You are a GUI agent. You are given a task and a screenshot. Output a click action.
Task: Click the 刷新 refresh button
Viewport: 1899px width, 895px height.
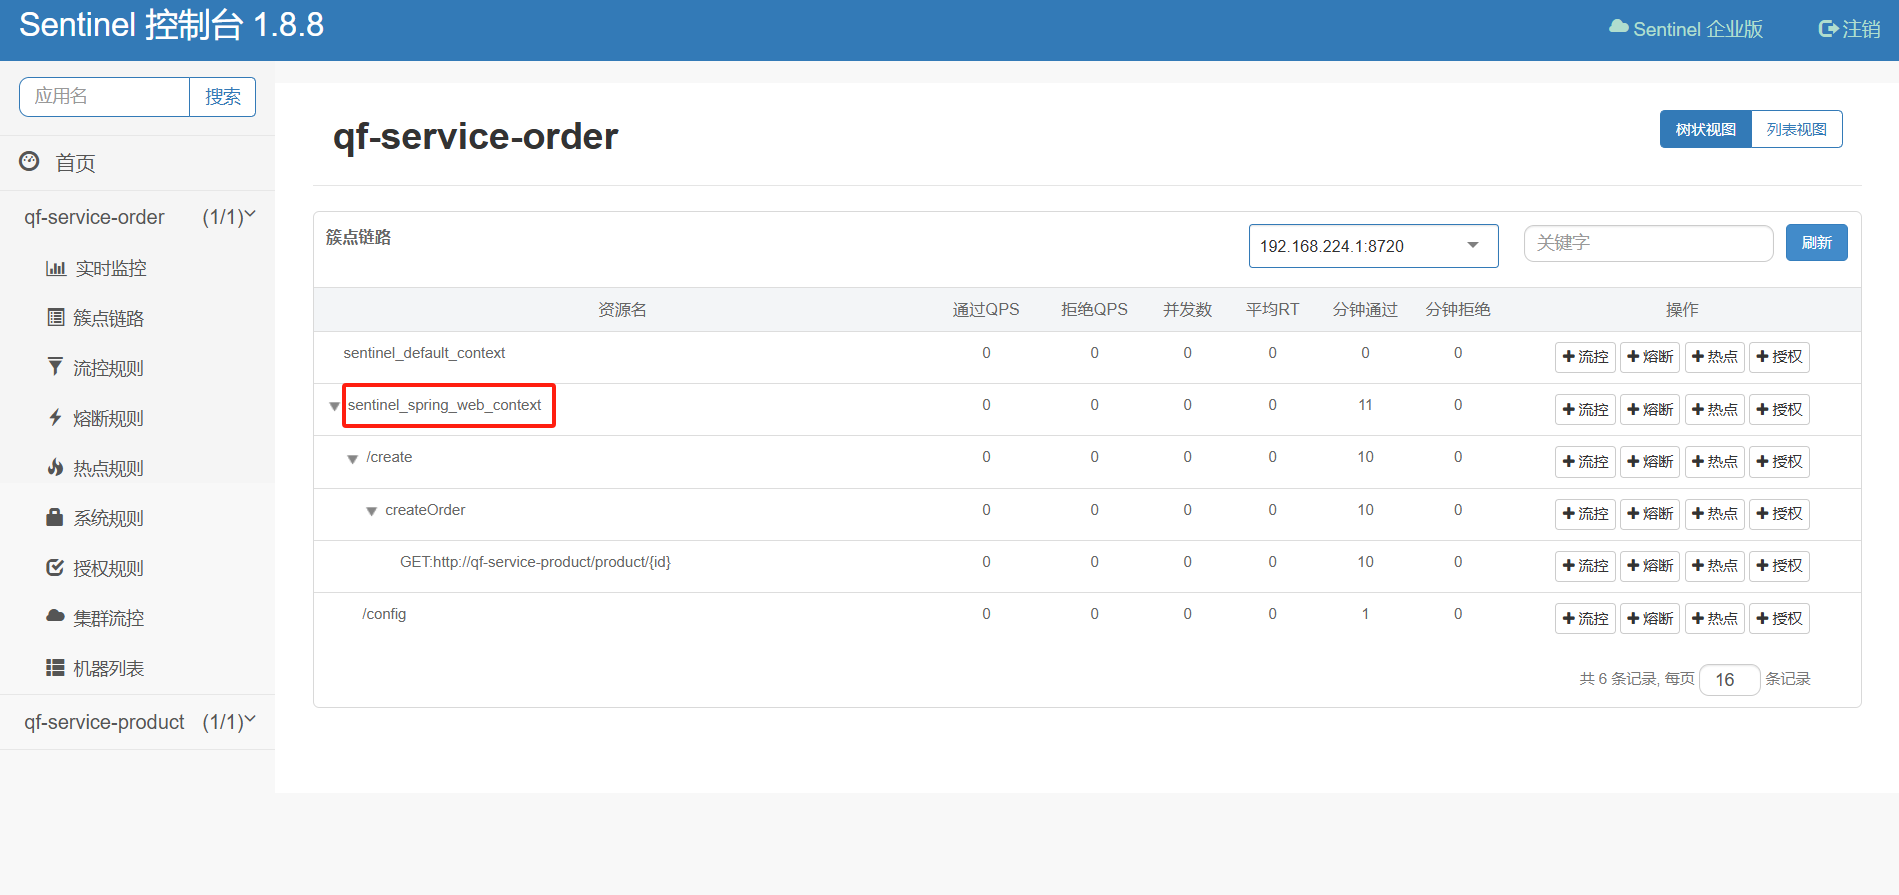tap(1817, 243)
